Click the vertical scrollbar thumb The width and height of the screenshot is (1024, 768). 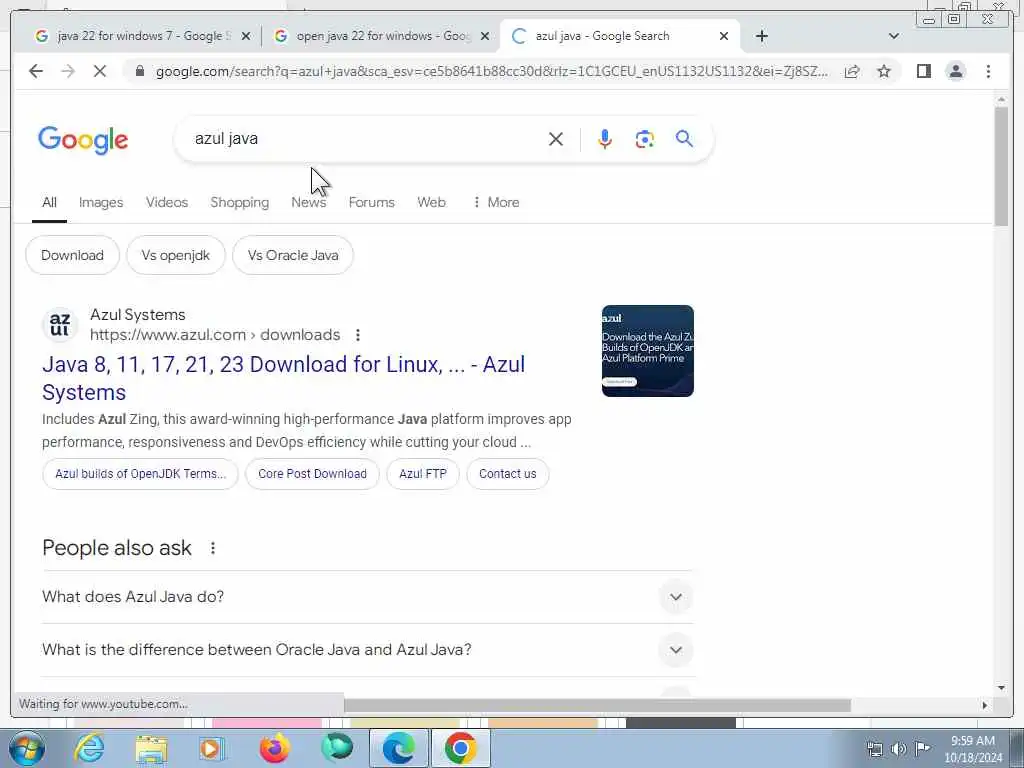pyautogui.click(x=1001, y=167)
